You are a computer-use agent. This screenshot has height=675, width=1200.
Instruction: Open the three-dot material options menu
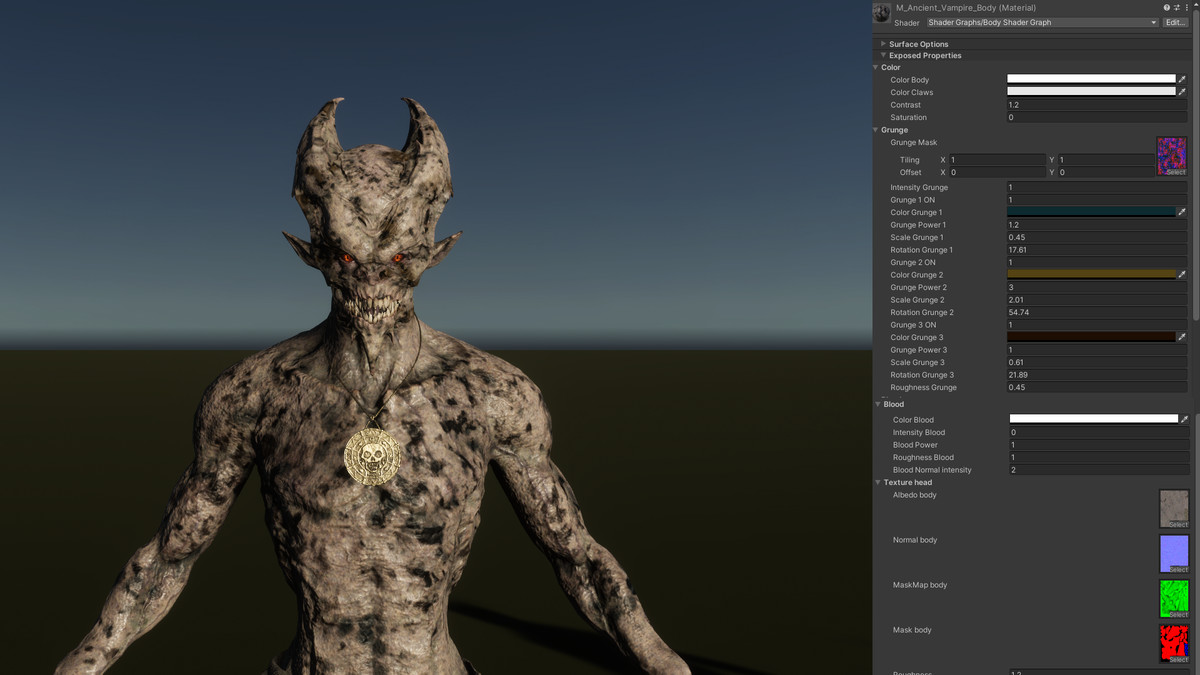click(x=1187, y=7)
